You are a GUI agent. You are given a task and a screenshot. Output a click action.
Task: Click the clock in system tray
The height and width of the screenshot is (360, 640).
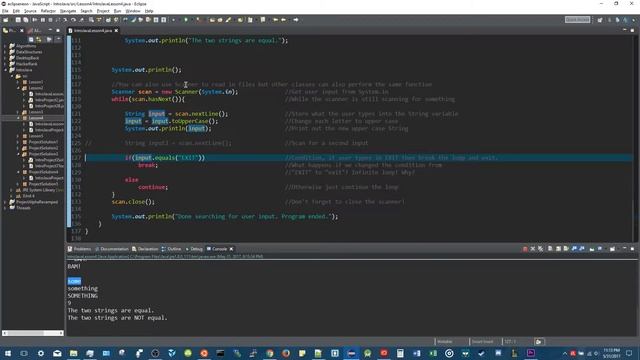pos(611,353)
